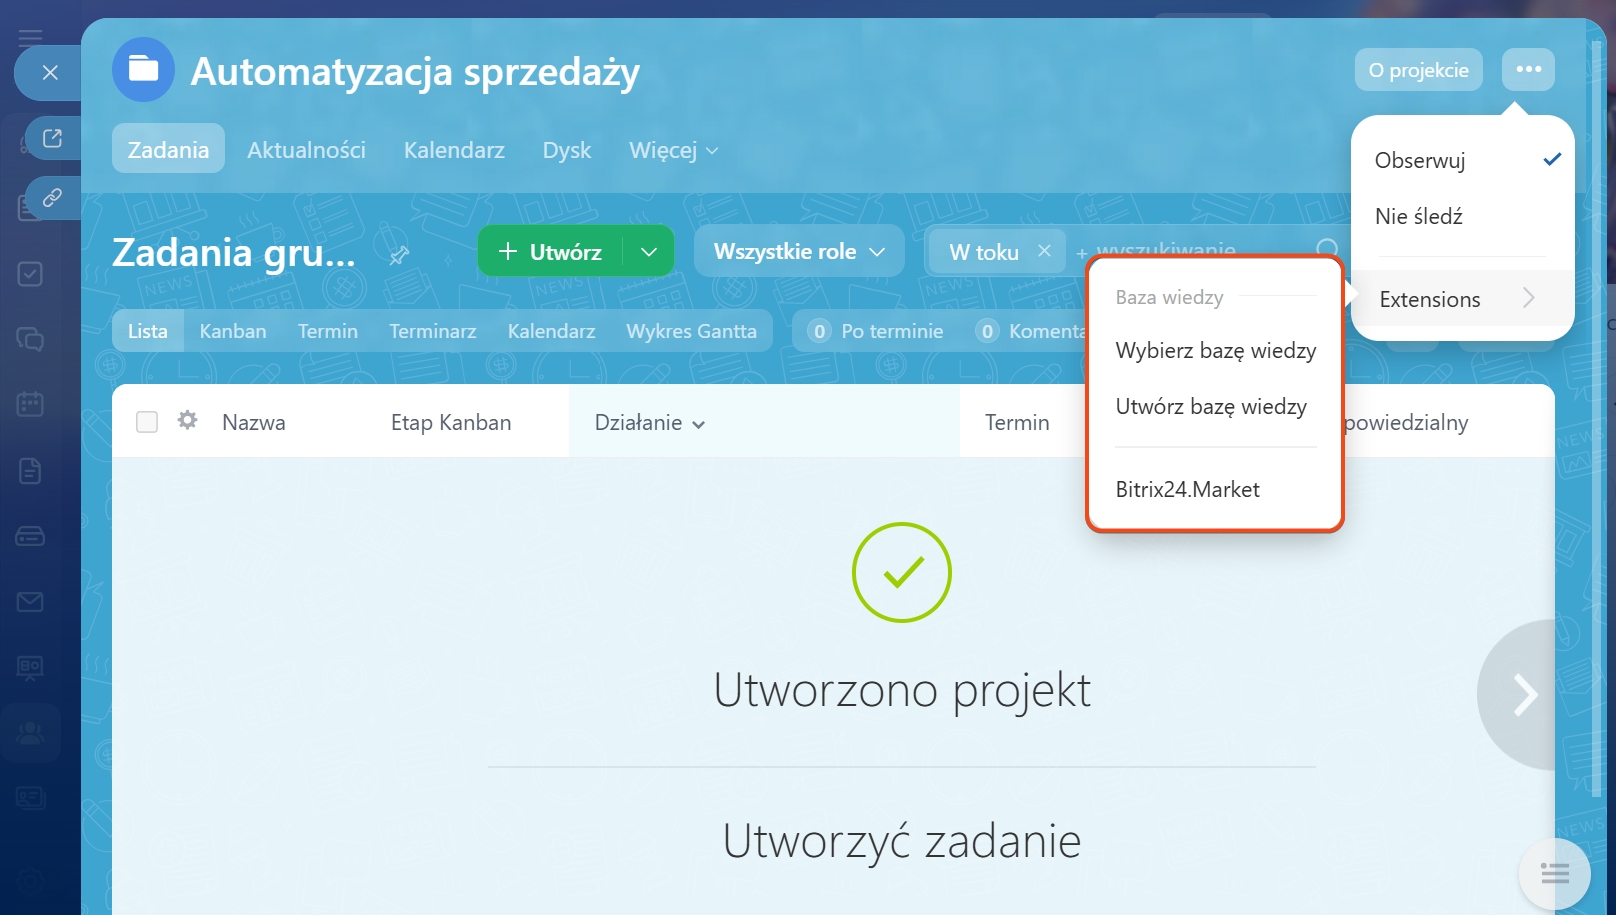
Task: Open the Dysk tab
Action: pos(567,150)
